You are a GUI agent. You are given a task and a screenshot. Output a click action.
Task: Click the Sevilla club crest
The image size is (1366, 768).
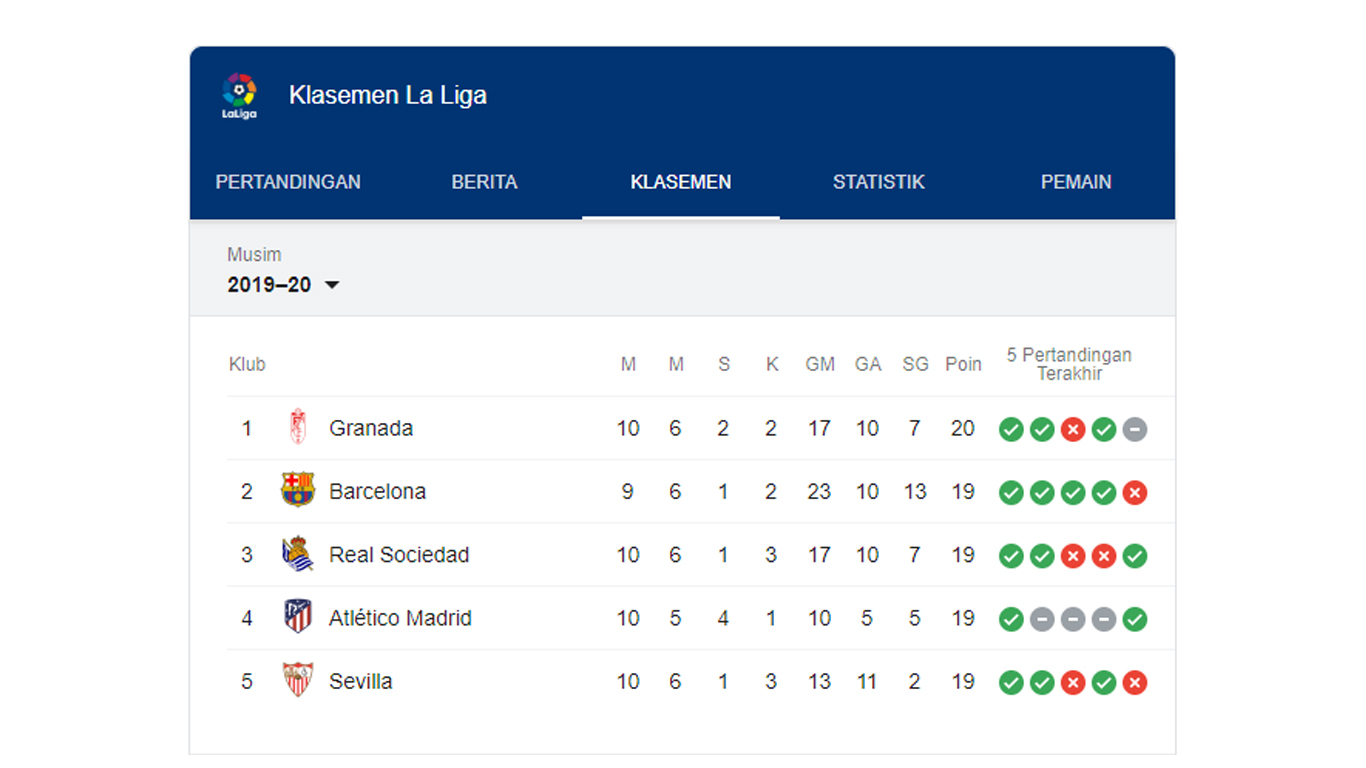coord(297,681)
